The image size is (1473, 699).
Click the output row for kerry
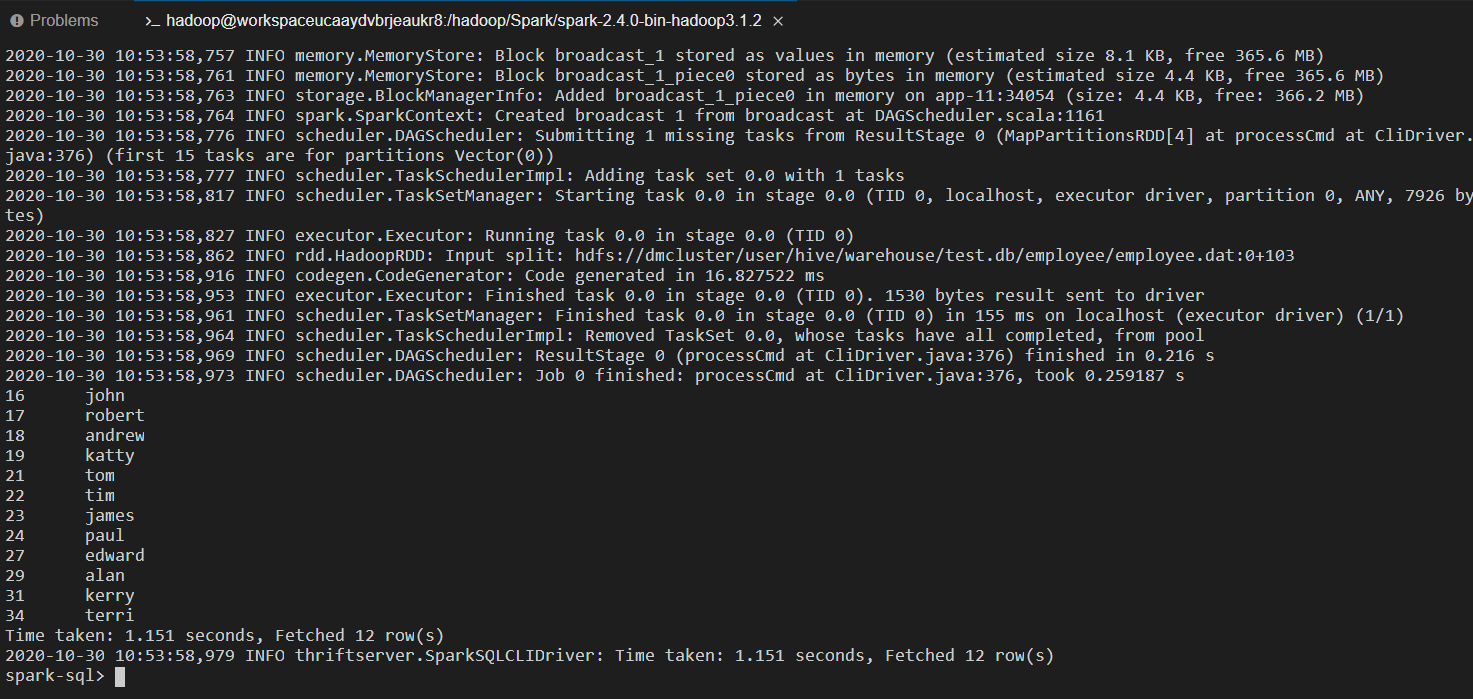click(70, 596)
